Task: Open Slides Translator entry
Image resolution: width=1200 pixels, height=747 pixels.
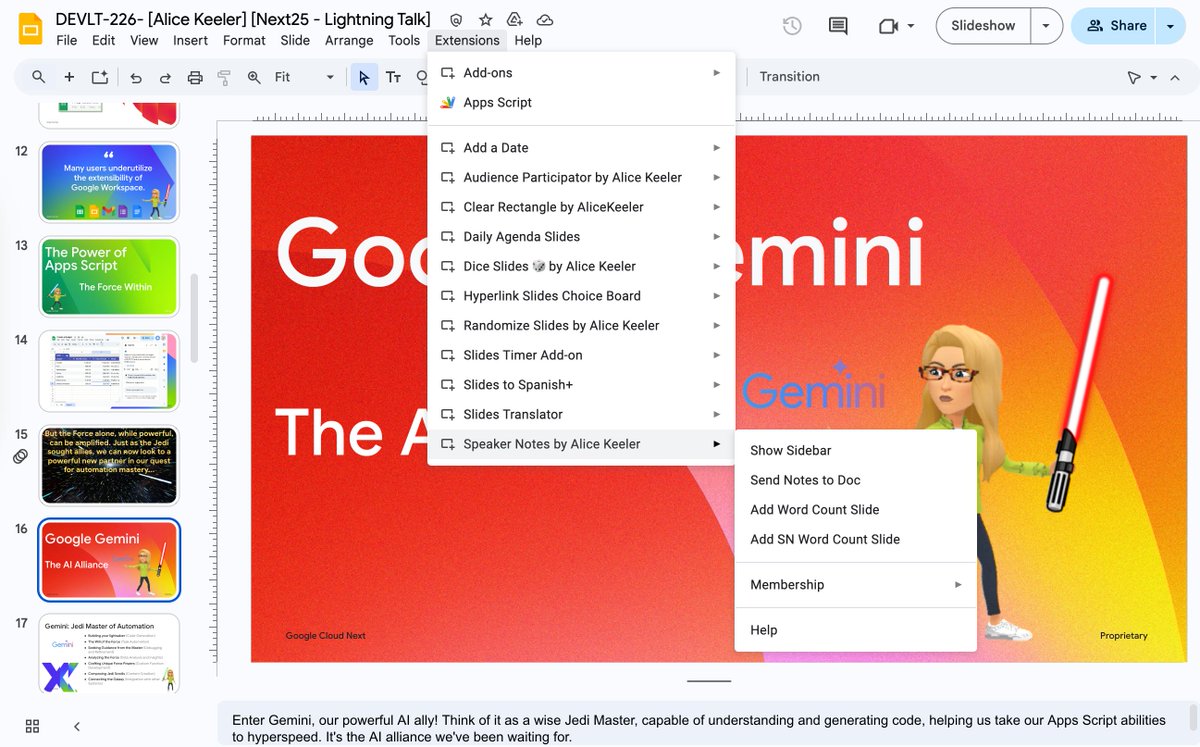Action: tap(580, 414)
